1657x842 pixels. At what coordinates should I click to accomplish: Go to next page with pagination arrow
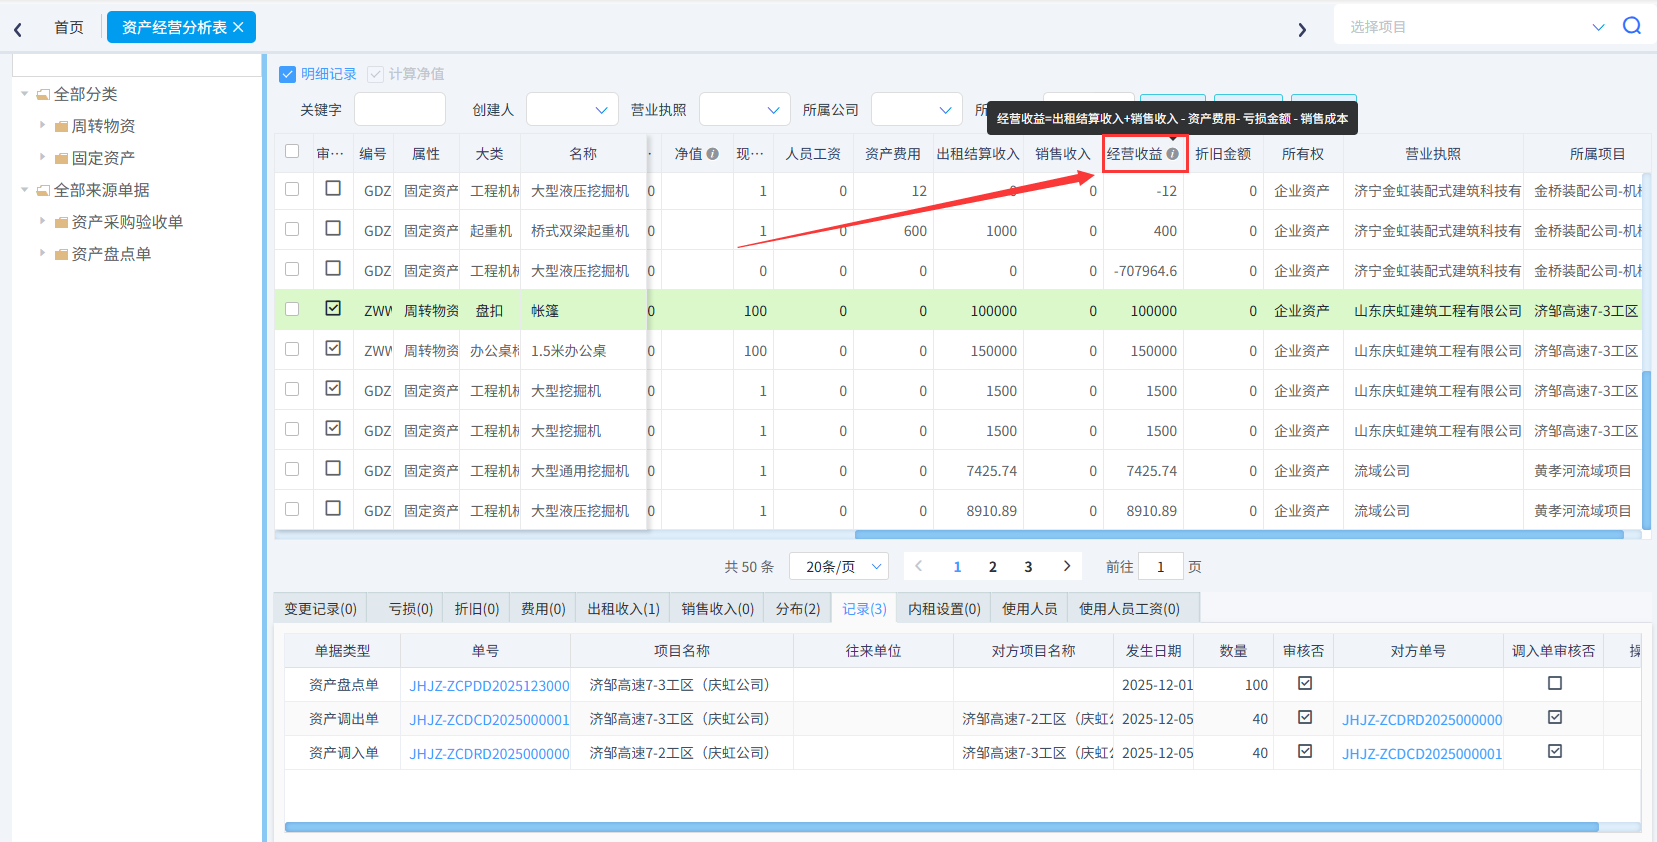(1066, 566)
